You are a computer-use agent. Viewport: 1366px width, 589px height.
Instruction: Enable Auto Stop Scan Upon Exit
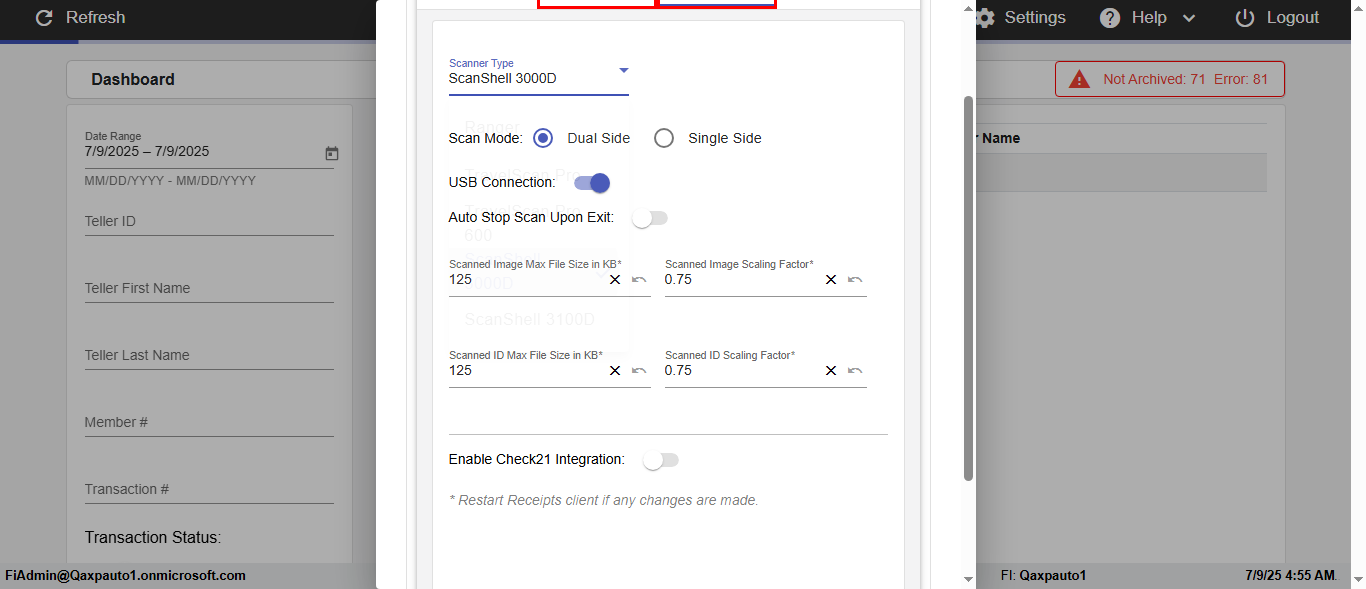(x=650, y=218)
